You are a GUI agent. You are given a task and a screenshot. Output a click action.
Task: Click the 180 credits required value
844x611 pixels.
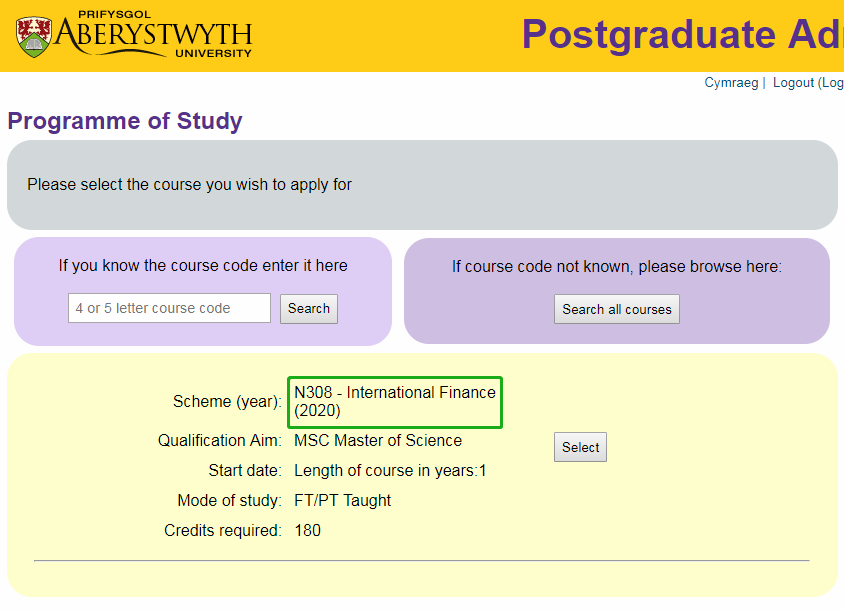(x=308, y=531)
